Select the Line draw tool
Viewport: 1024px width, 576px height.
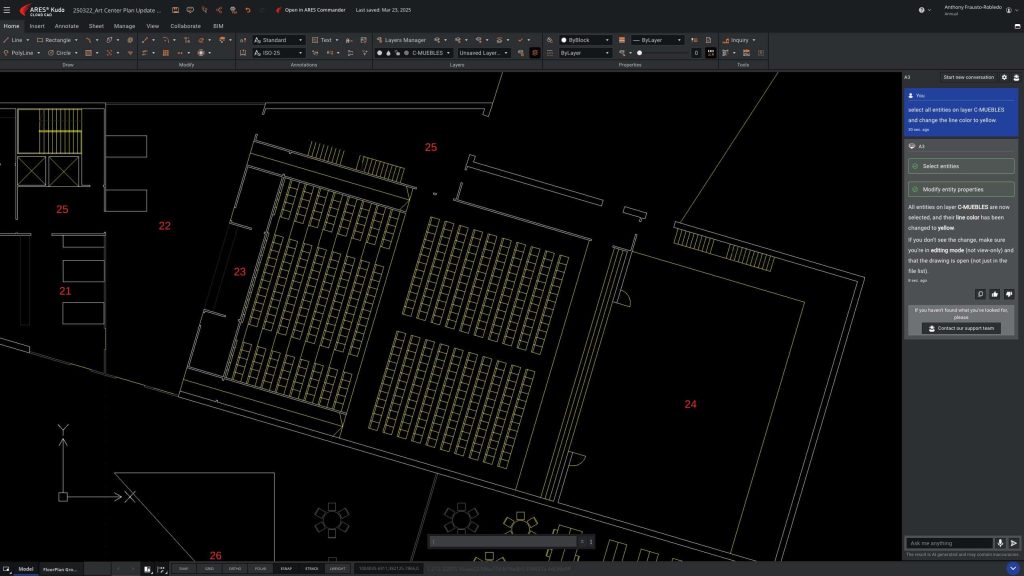tap(13, 40)
